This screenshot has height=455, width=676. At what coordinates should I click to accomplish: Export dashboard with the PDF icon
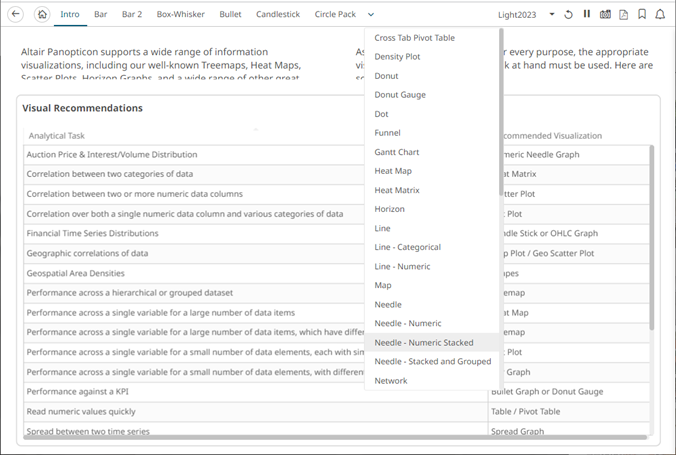623,15
